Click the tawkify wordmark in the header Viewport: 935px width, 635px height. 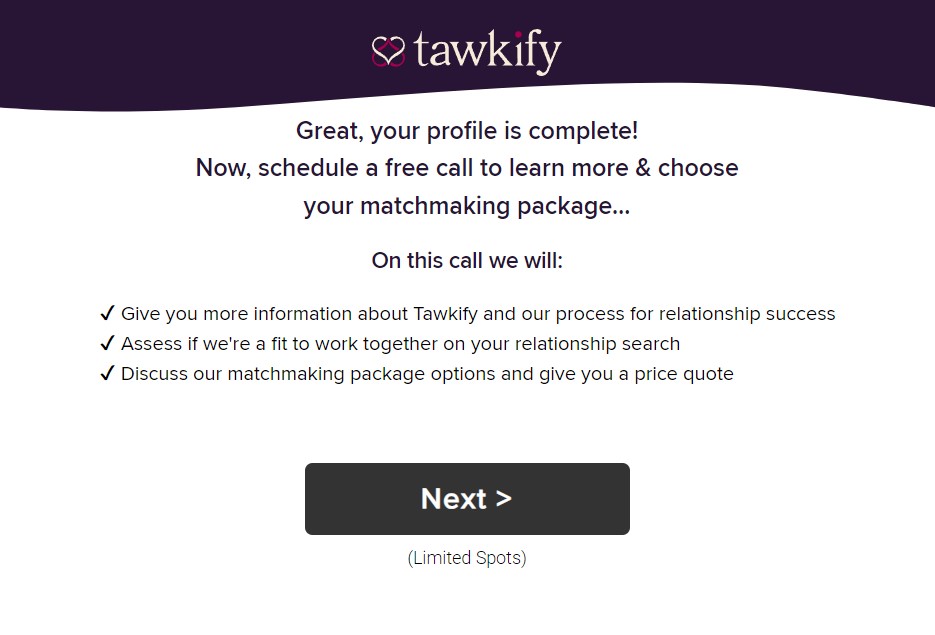(x=487, y=50)
